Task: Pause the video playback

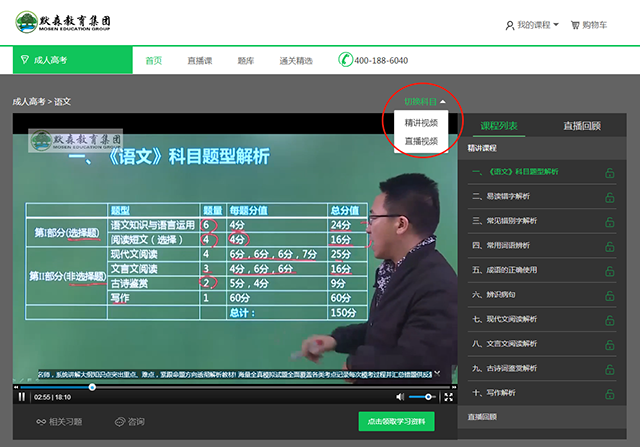Action: 22,397
